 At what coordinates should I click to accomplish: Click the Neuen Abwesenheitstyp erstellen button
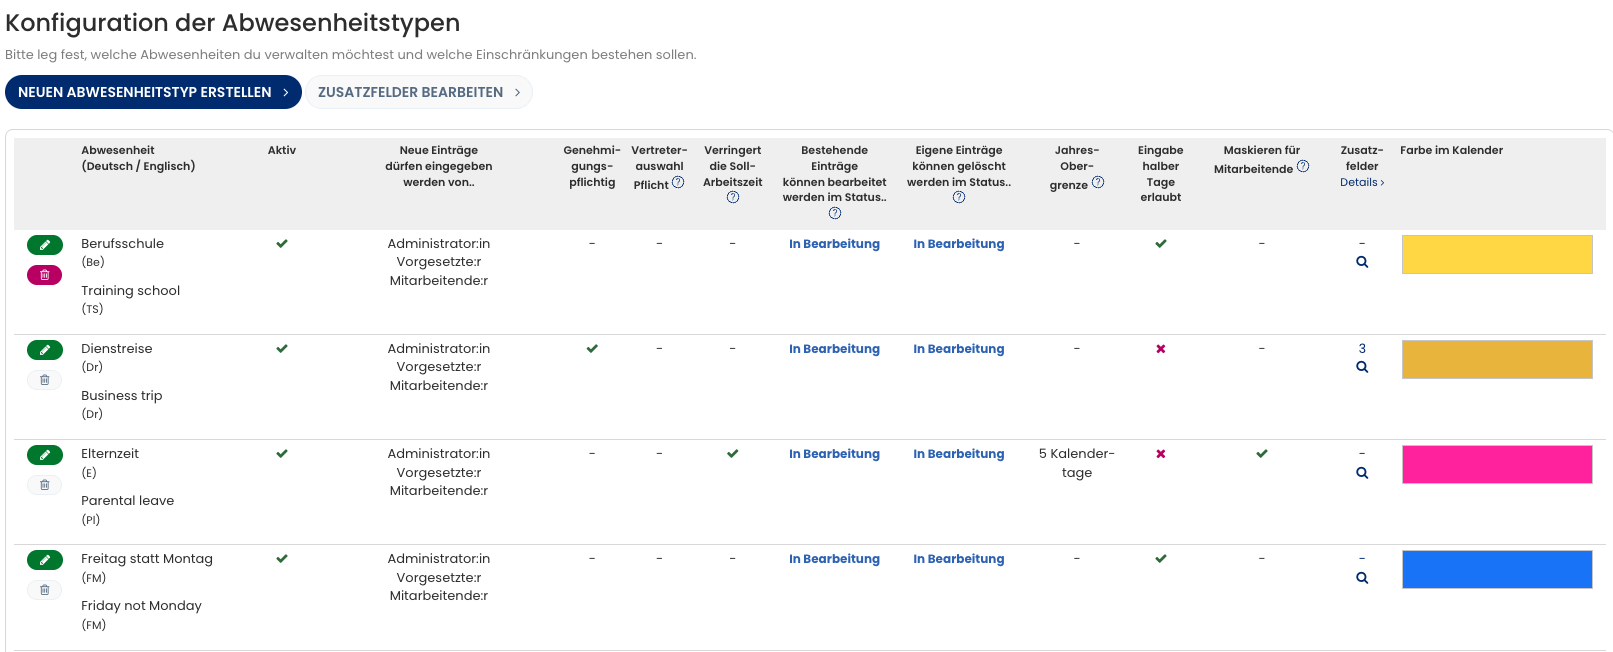tap(153, 92)
